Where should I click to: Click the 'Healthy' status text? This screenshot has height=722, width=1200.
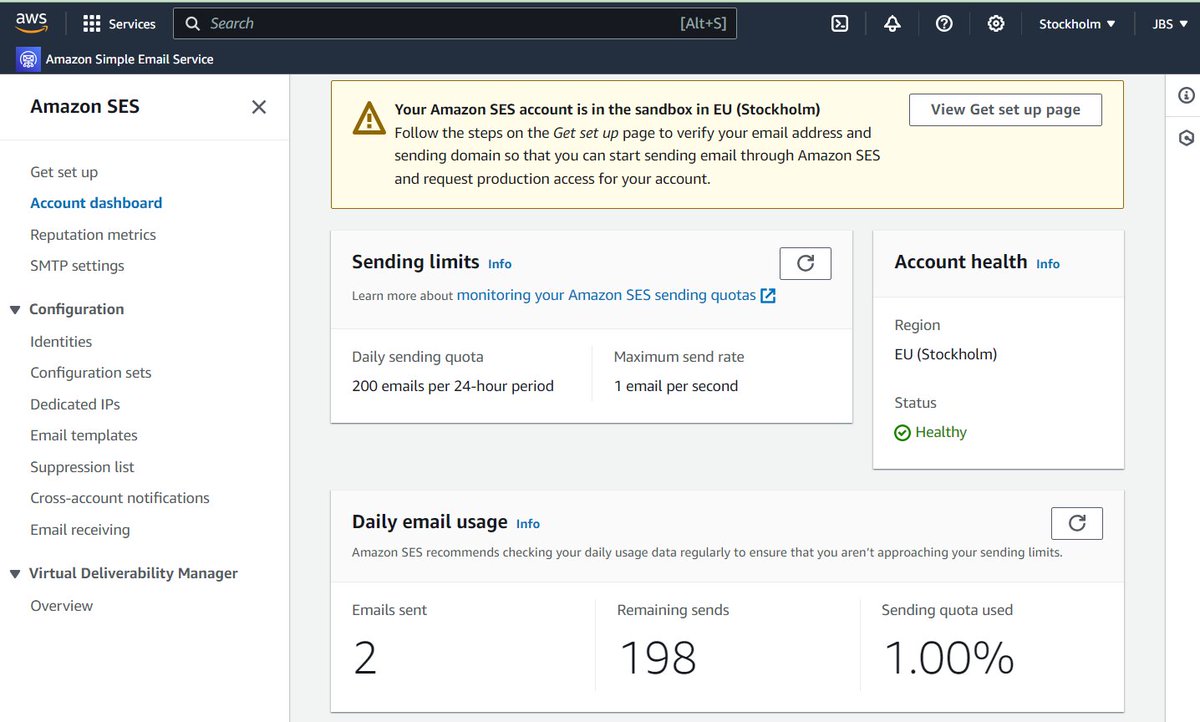pyautogui.click(x=941, y=432)
